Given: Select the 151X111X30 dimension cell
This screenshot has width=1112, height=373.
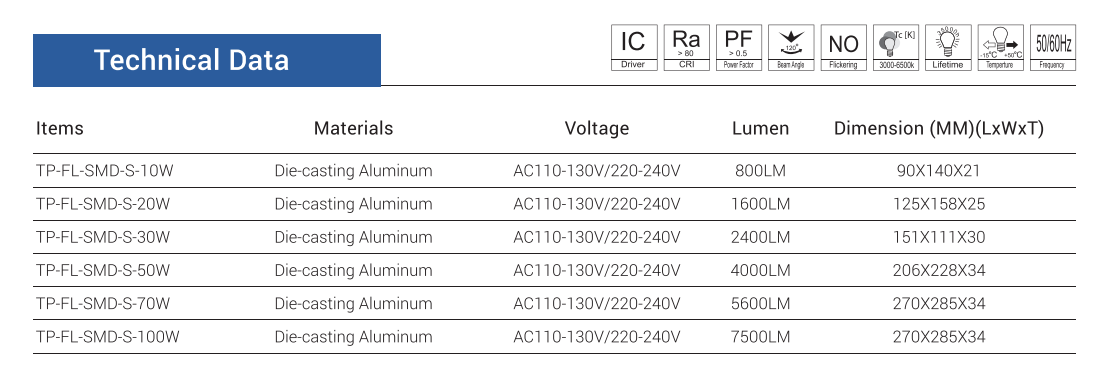Looking at the screenshot, I should [939, 238].
